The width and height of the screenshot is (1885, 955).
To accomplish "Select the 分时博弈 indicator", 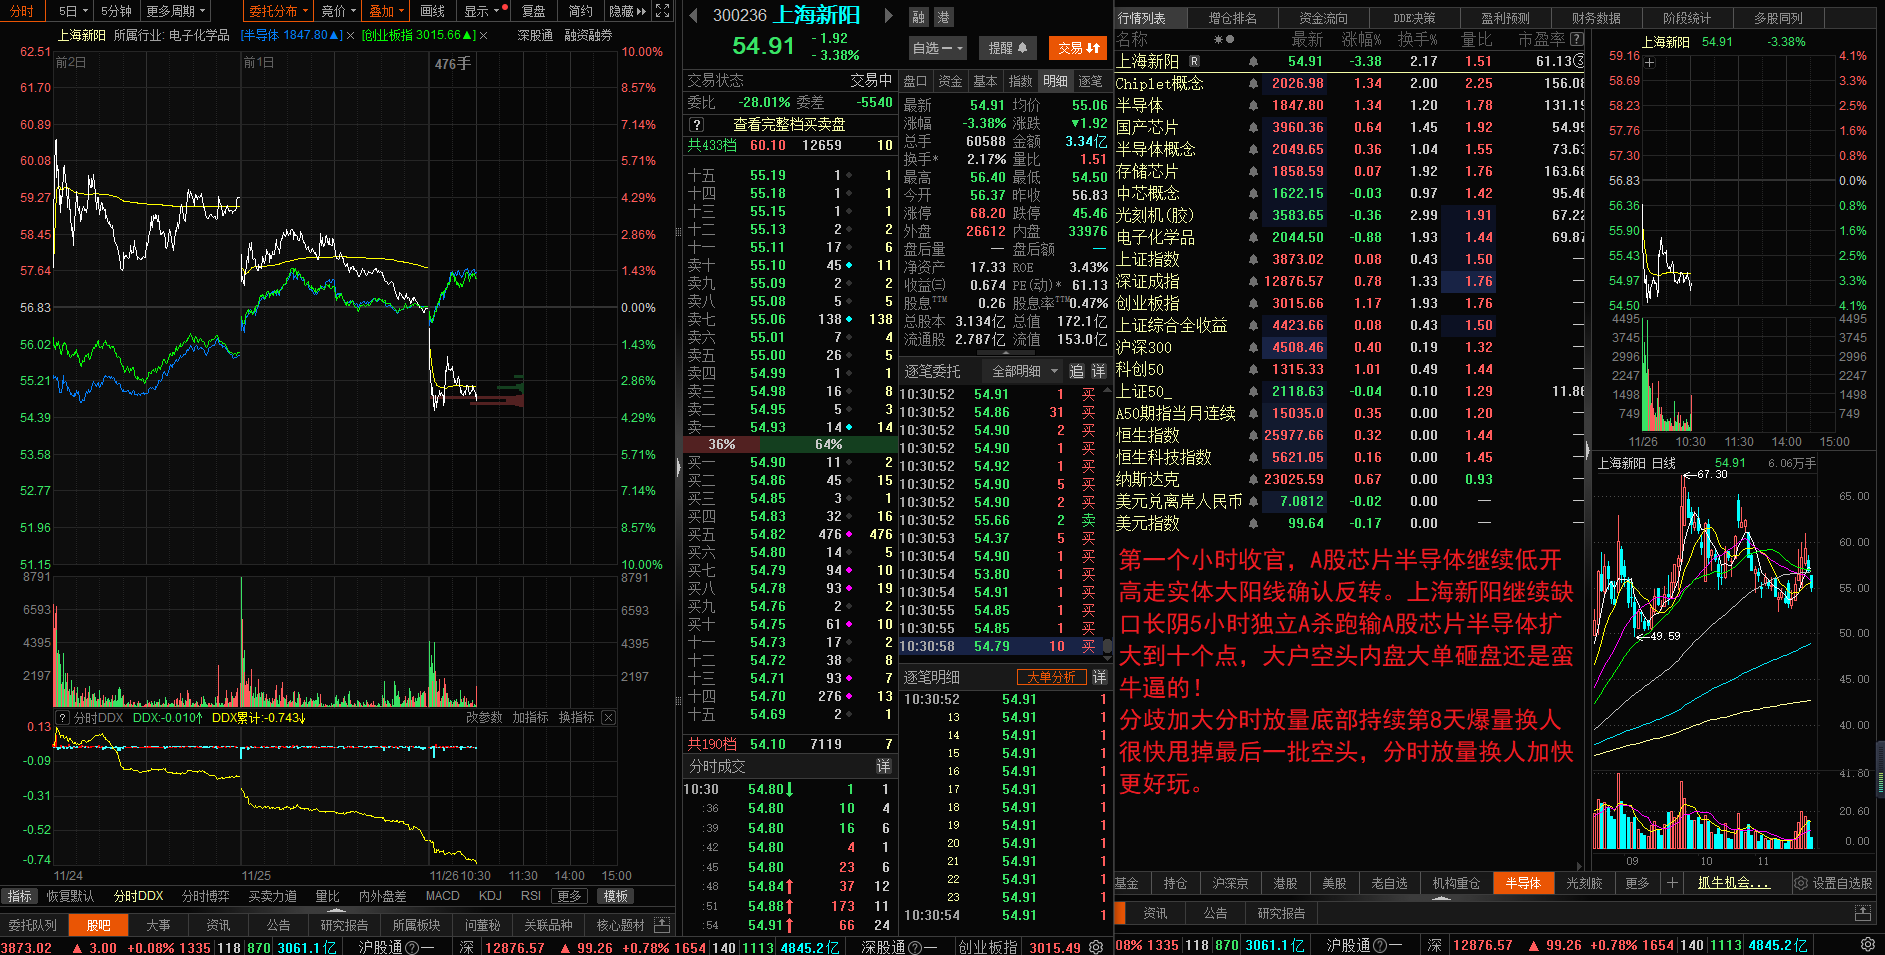I will coord(205,896).
